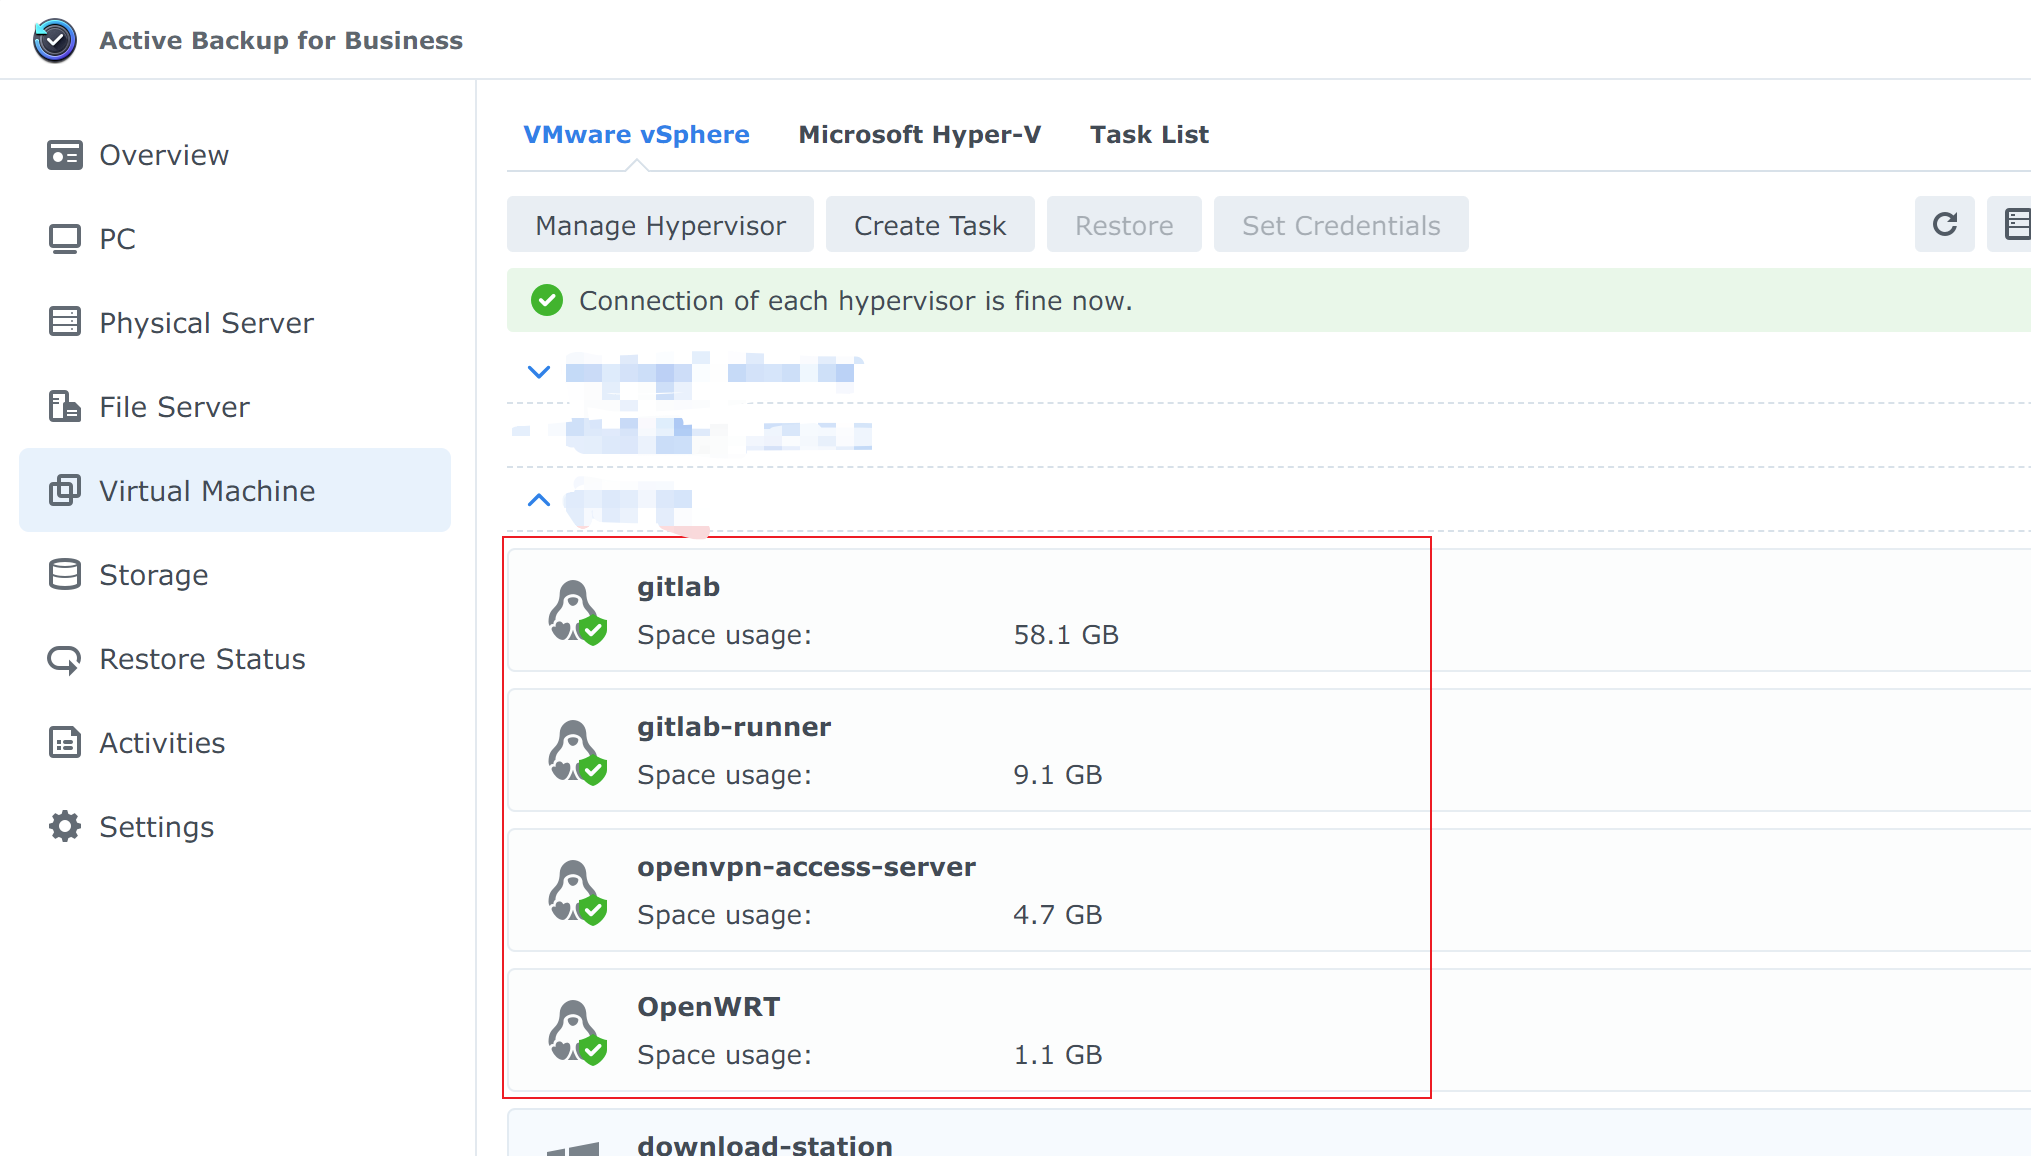Click the Manage Hypervisor button
The width and height of the screenshot is (2031, 1156).
pyautogui.click(x=660, y=225)
